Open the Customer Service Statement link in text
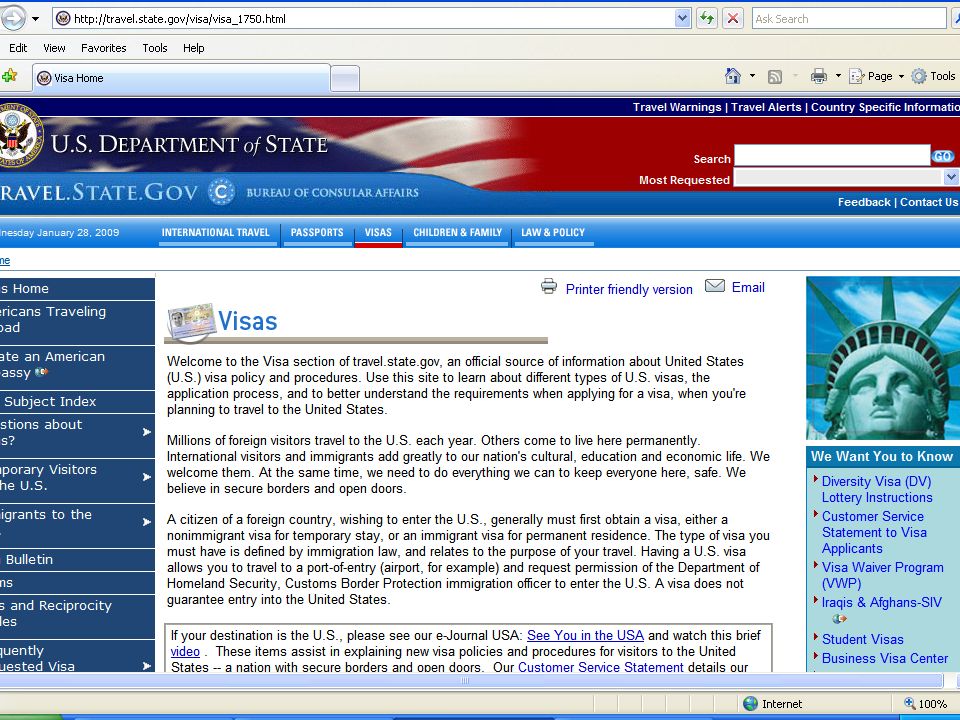 [601, 667]
